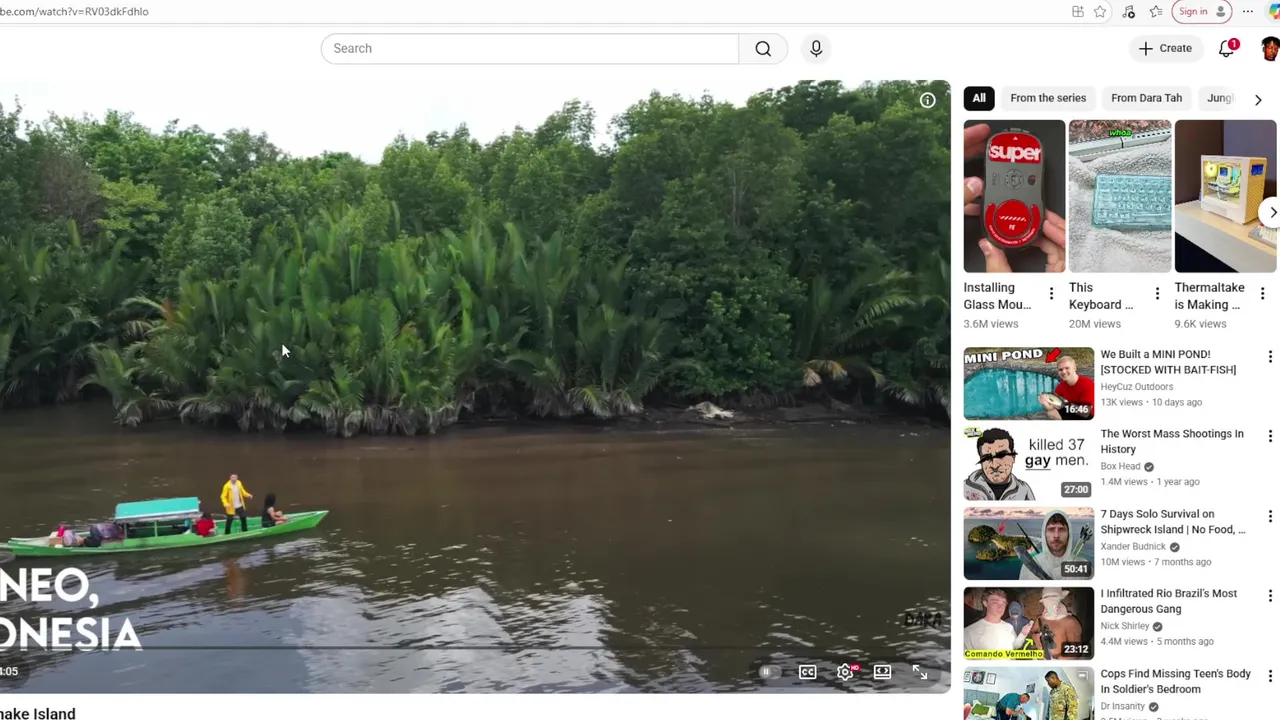Expand more filter chips with right arrow
Viewport: 1280px width, 720px height.
tap(1258, 99)
